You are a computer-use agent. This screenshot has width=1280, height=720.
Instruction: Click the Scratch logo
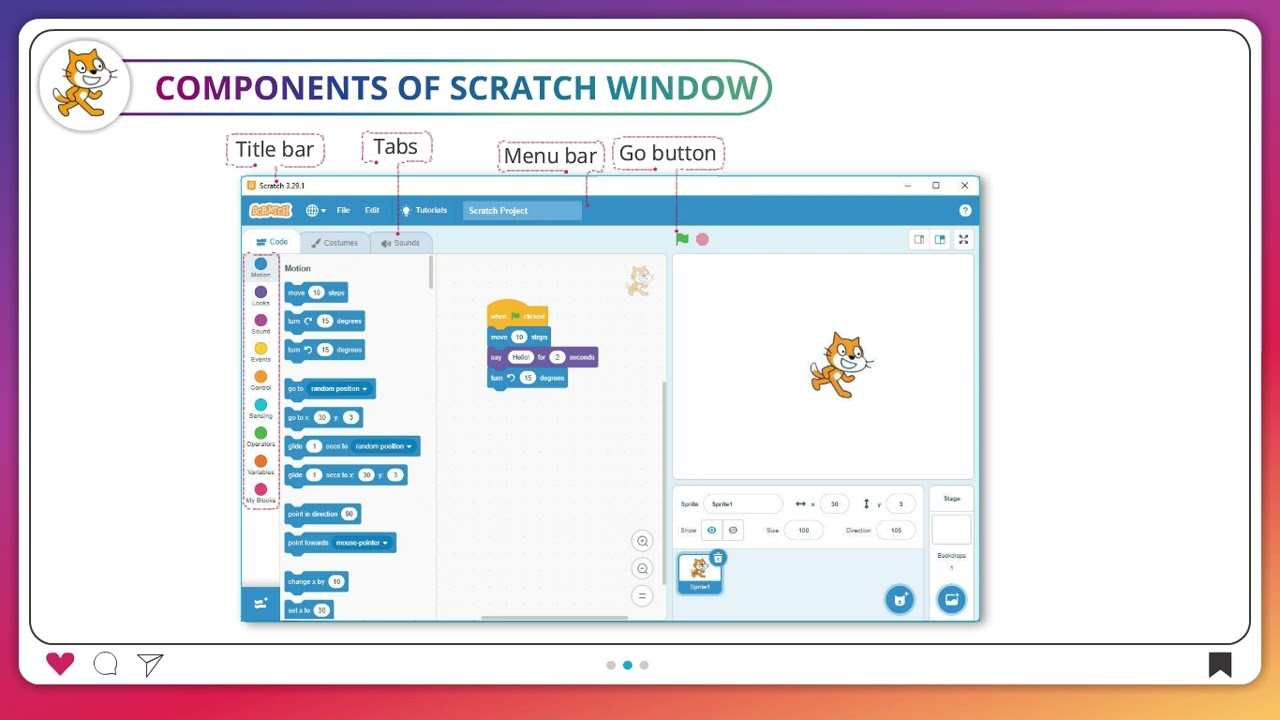270,210
